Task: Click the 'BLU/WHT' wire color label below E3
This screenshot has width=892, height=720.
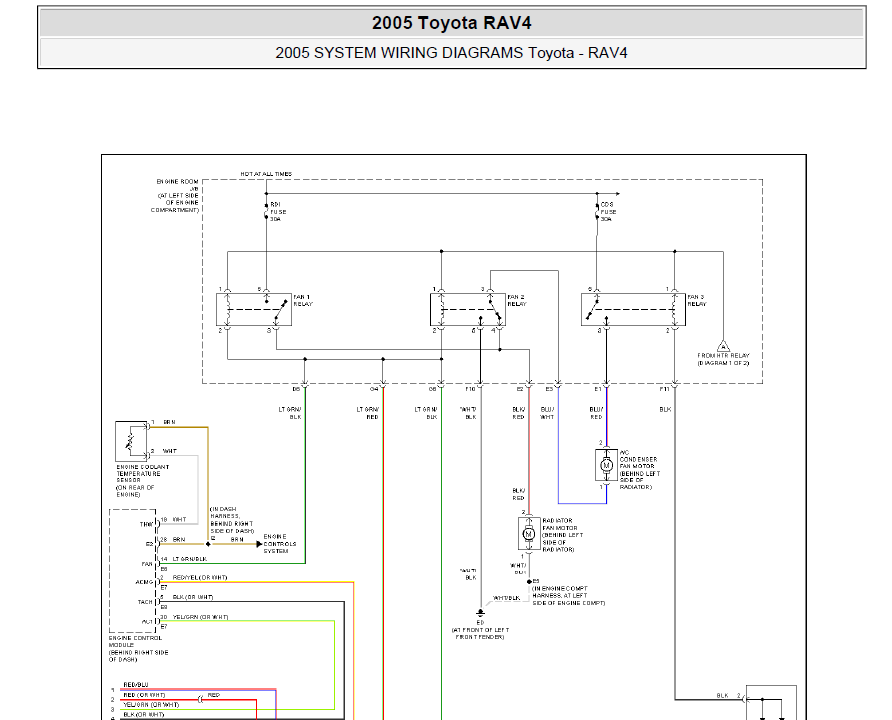Action: (547, 413)
